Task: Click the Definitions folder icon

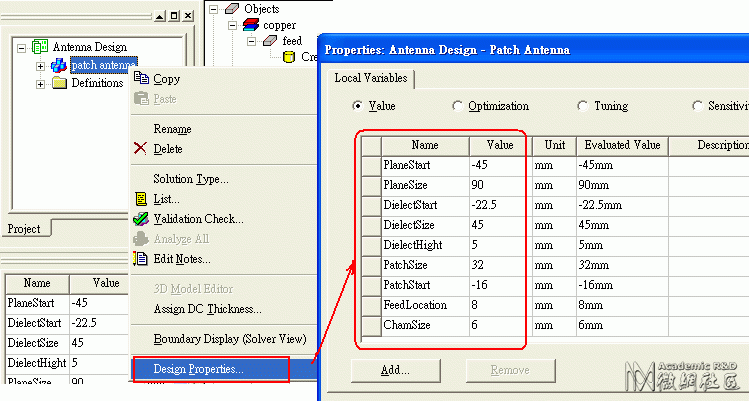Action: pos(59,83)
